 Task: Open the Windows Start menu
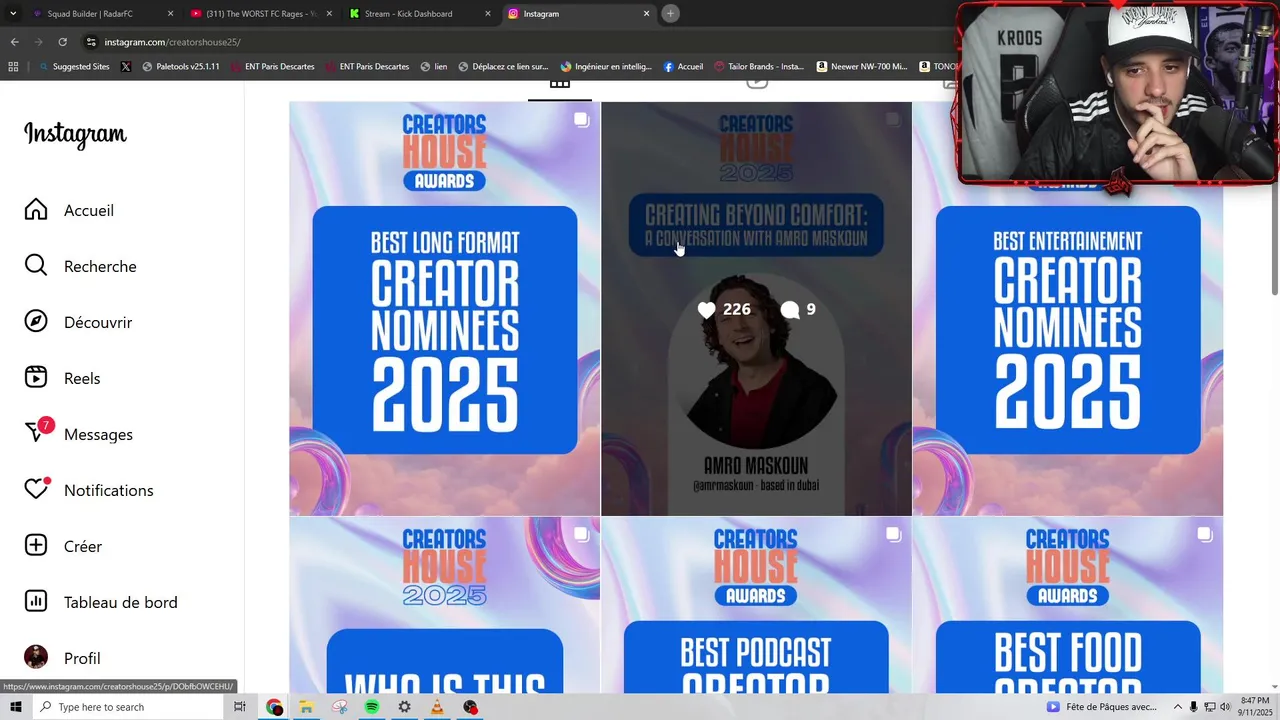[x=15, y=707]
